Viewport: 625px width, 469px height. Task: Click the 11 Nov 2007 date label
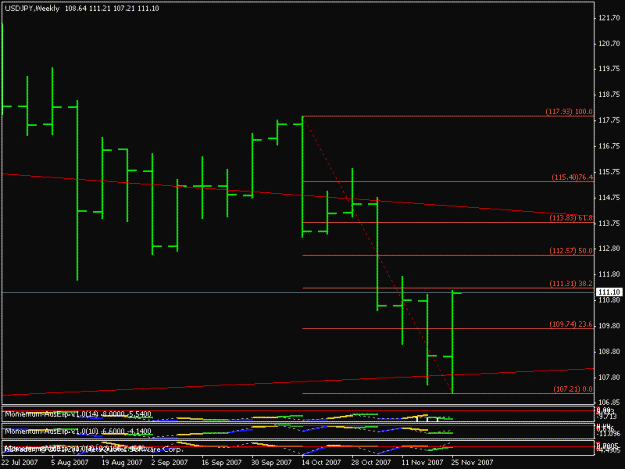(x=422, y=462)
